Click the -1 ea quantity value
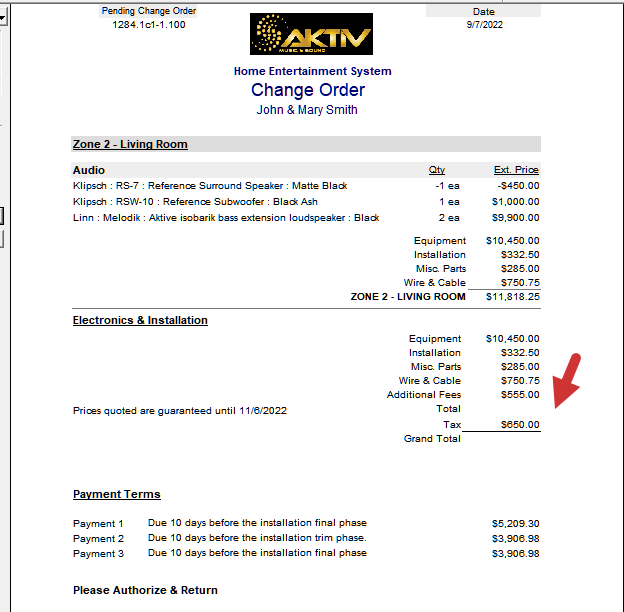Viewport: 624px width, 612px height. coord(447,186)
